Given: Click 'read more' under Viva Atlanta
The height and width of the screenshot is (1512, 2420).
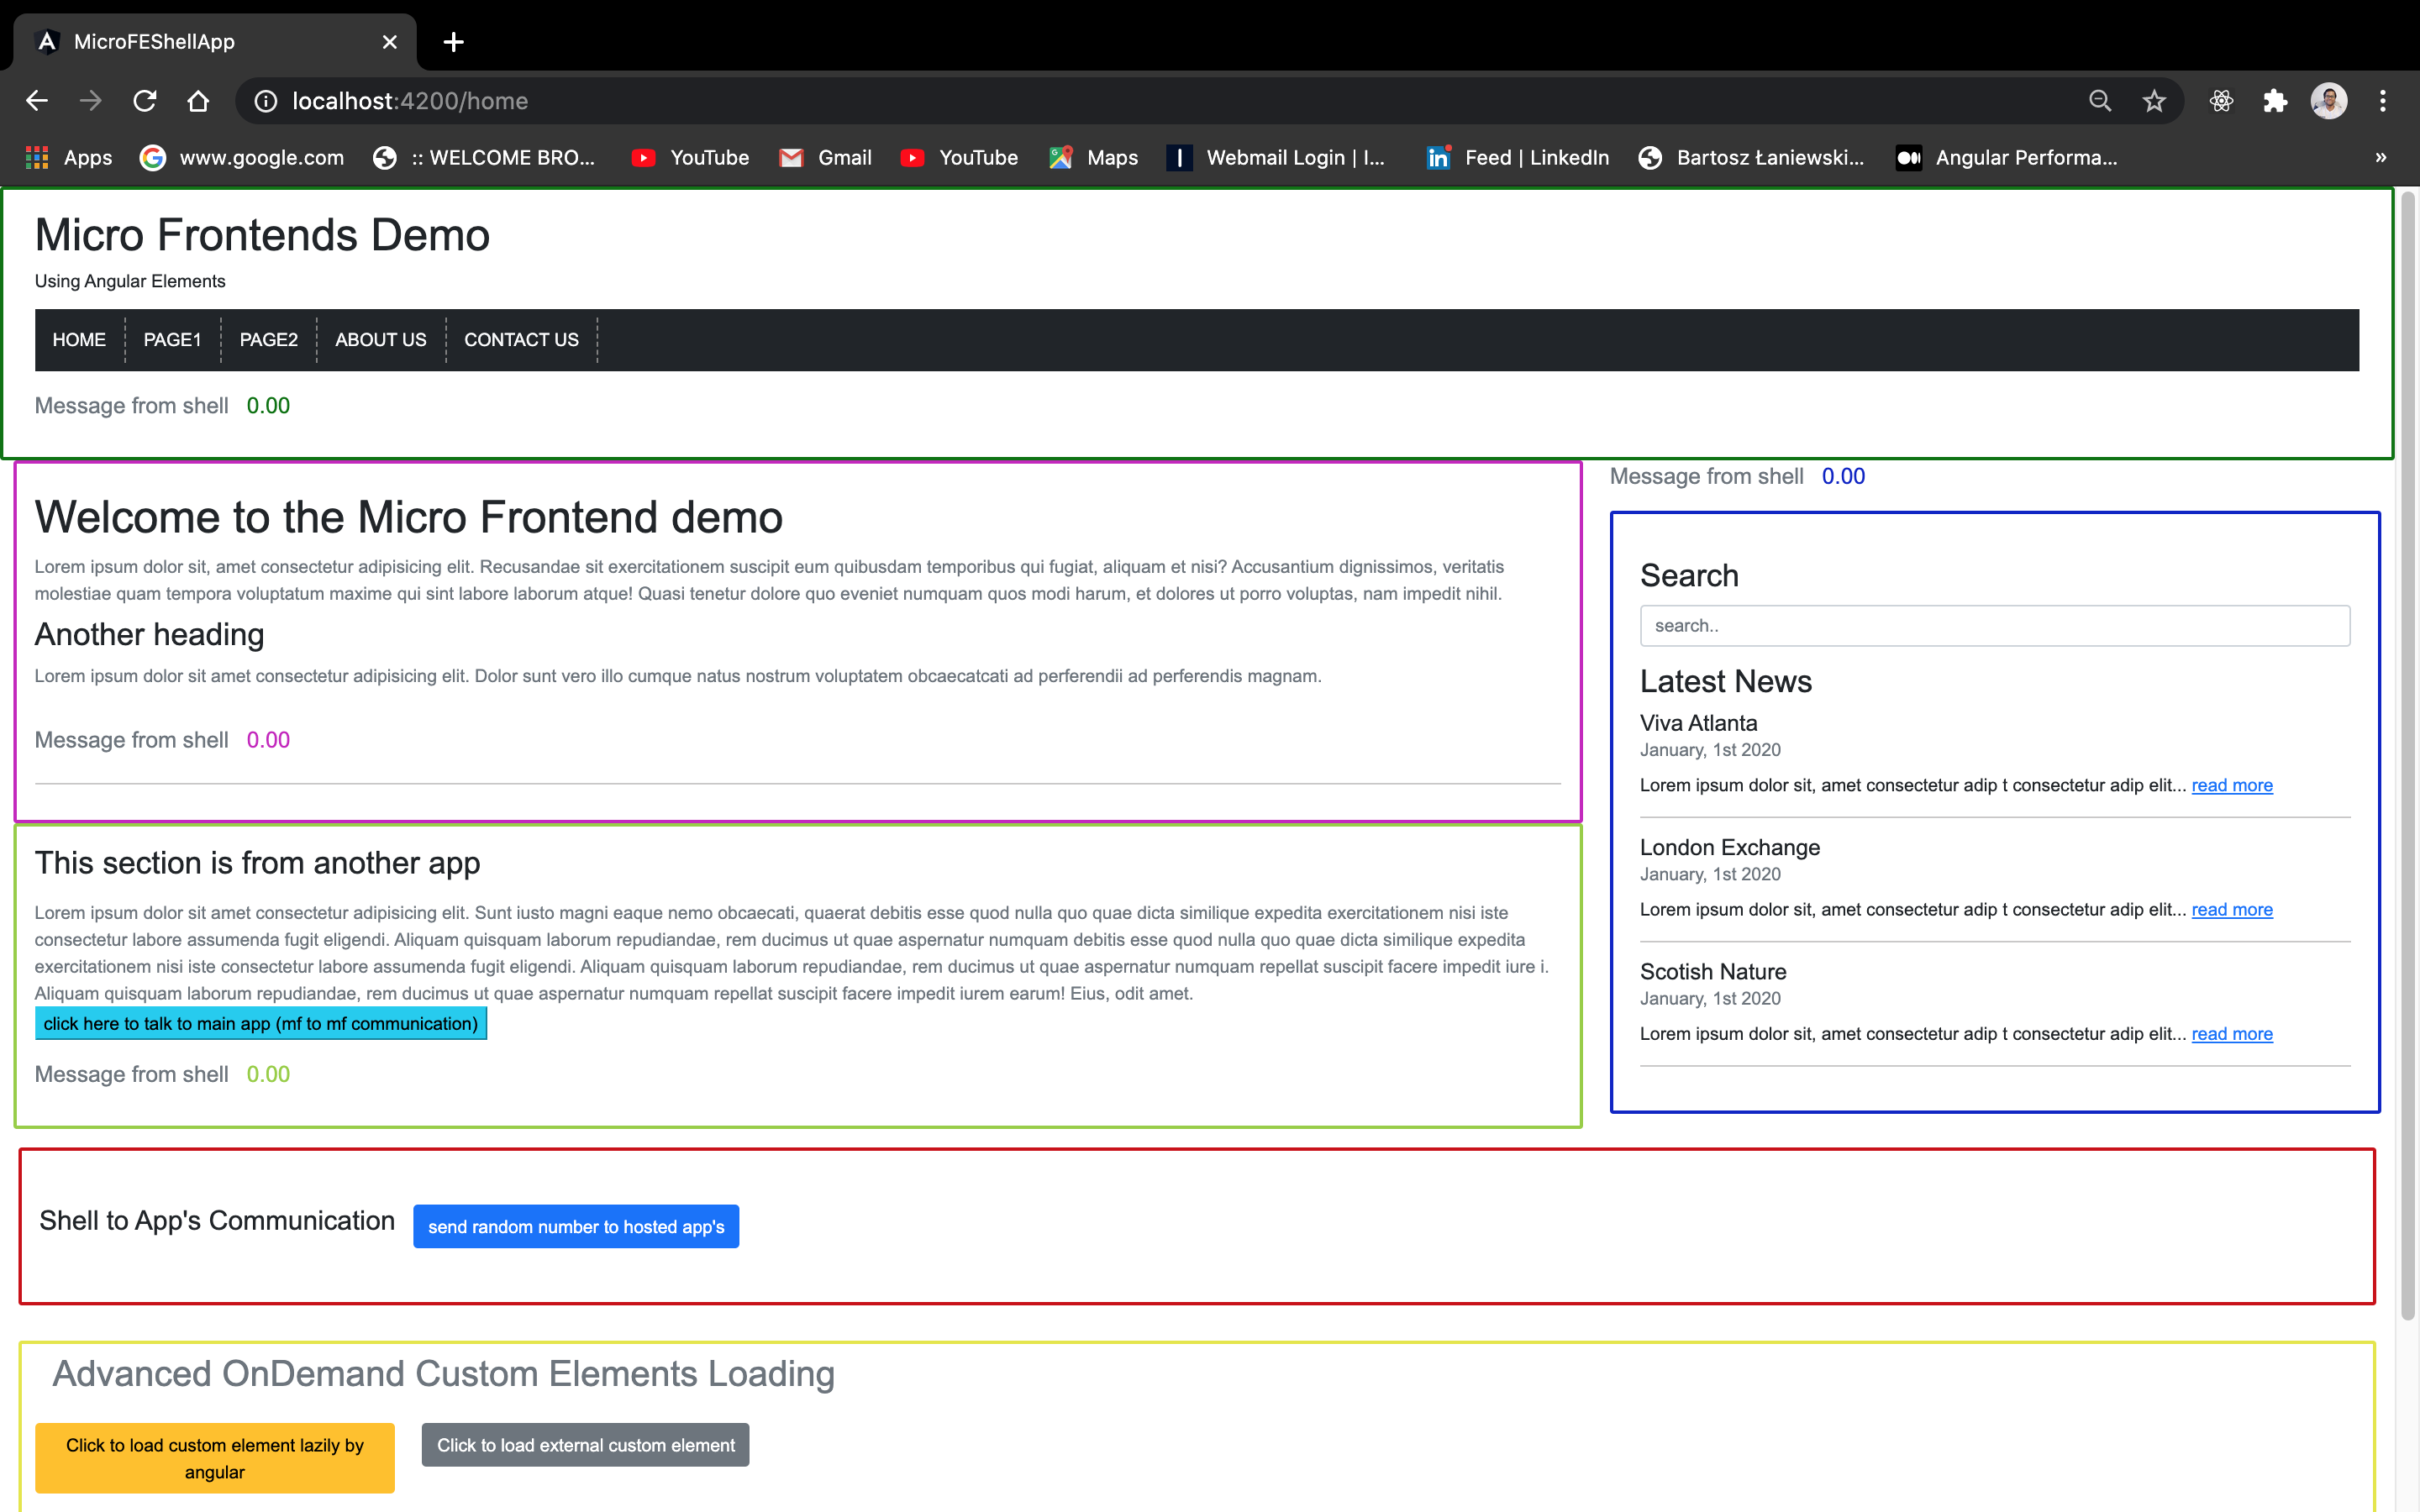Looking at the screenshot, I should click(2231, 785).
